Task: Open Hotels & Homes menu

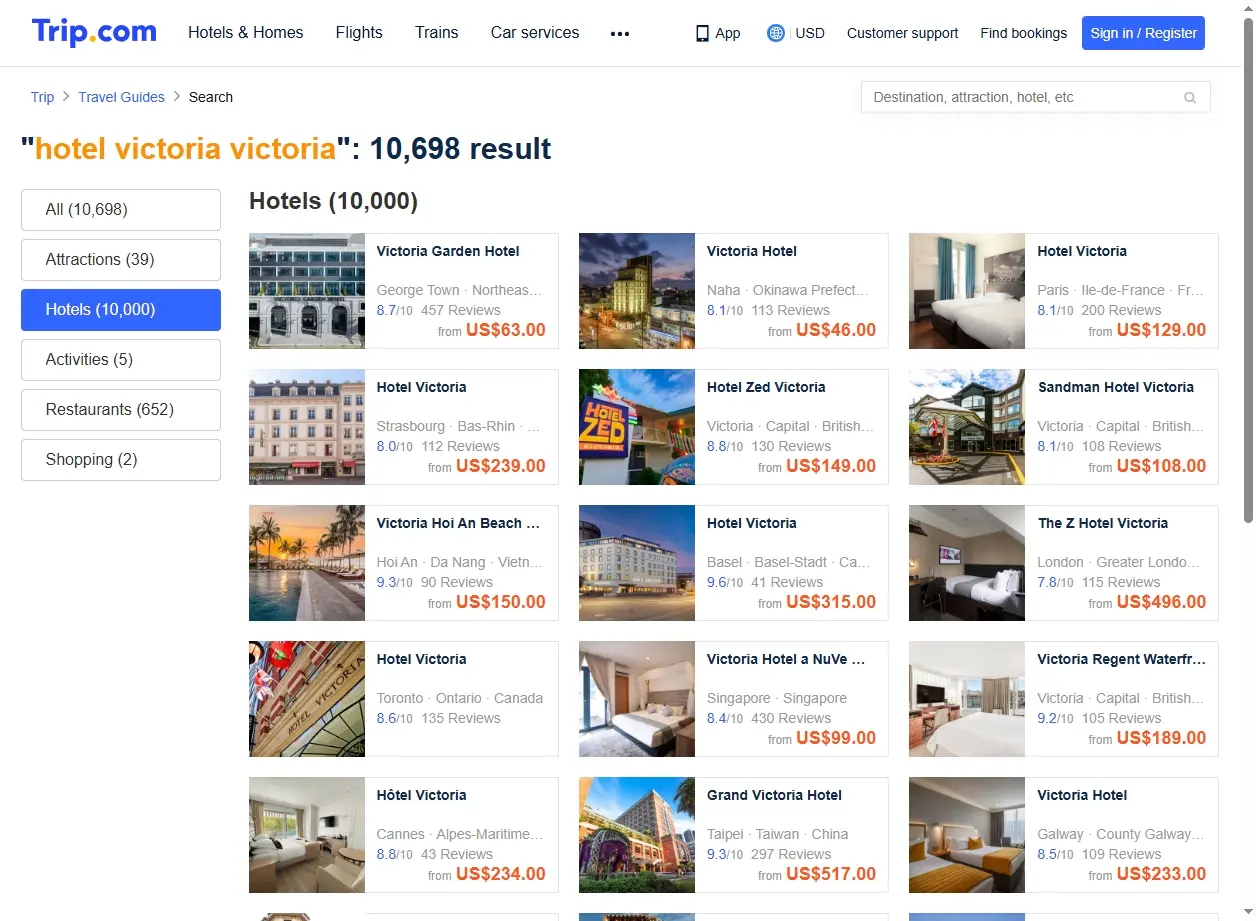Action: 246,33
